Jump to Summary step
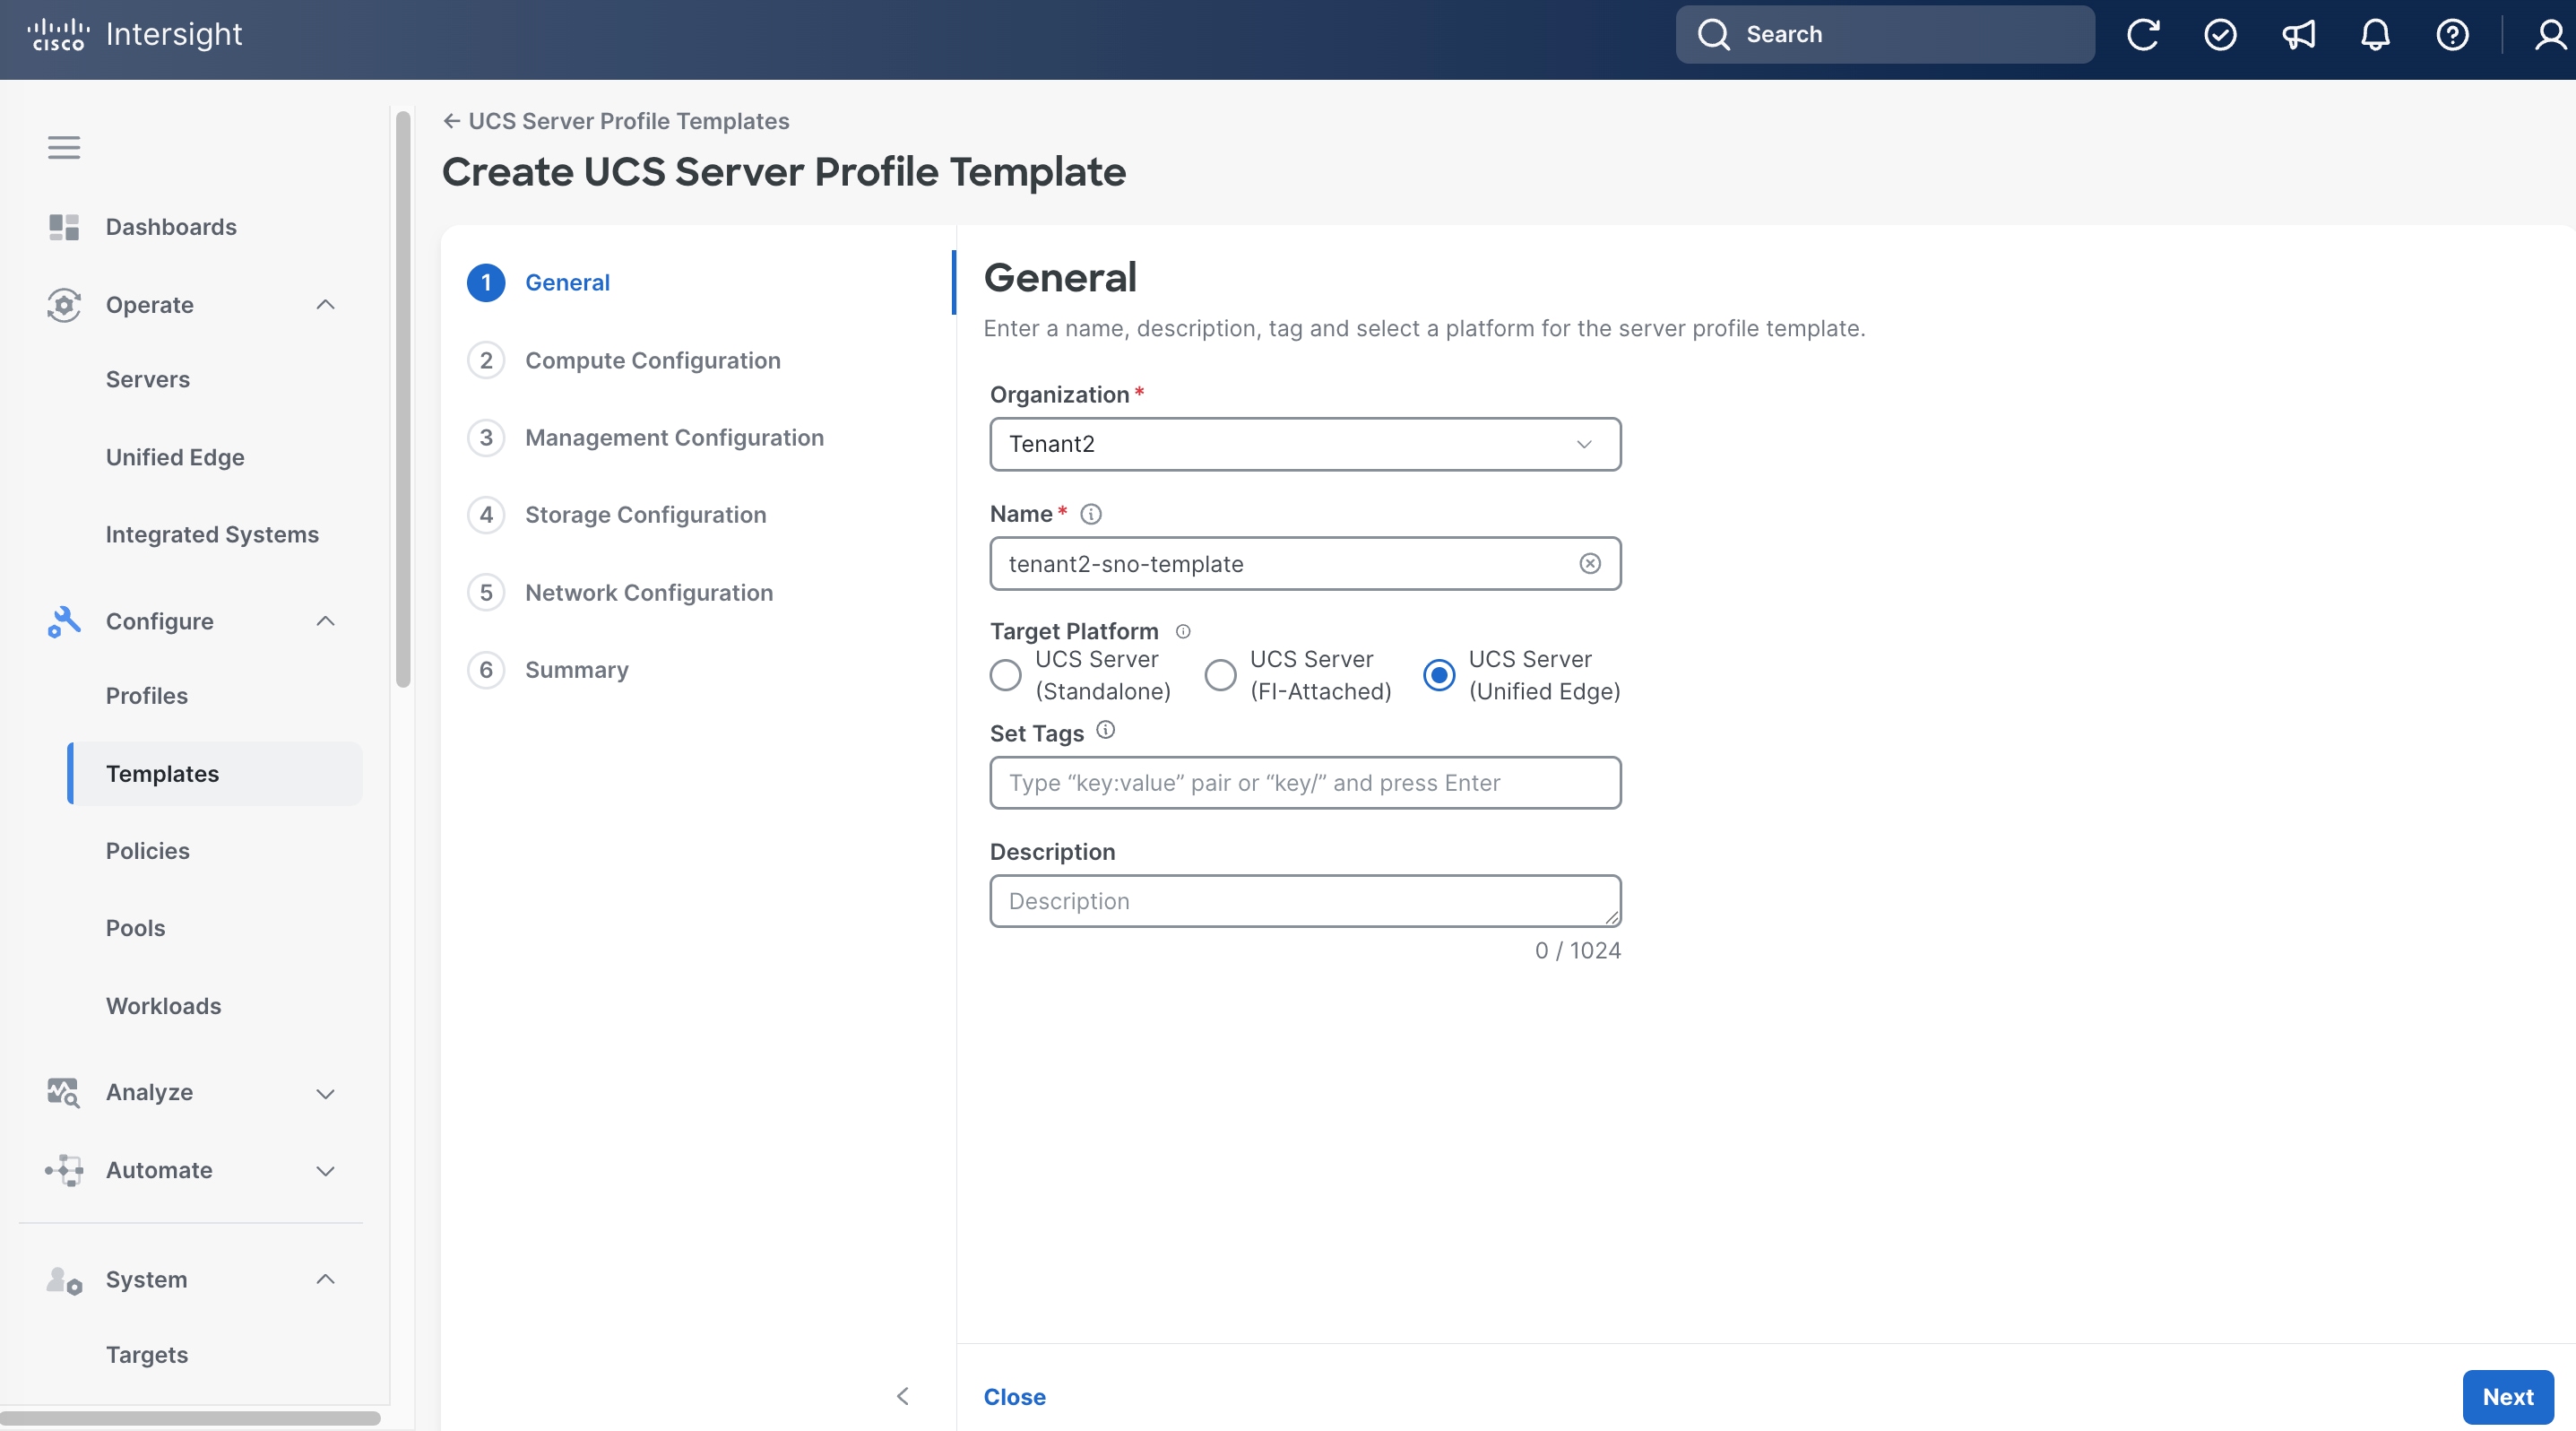This screenshot has height=1431, width=2576. pyautogui.click(x=577, y=670)
